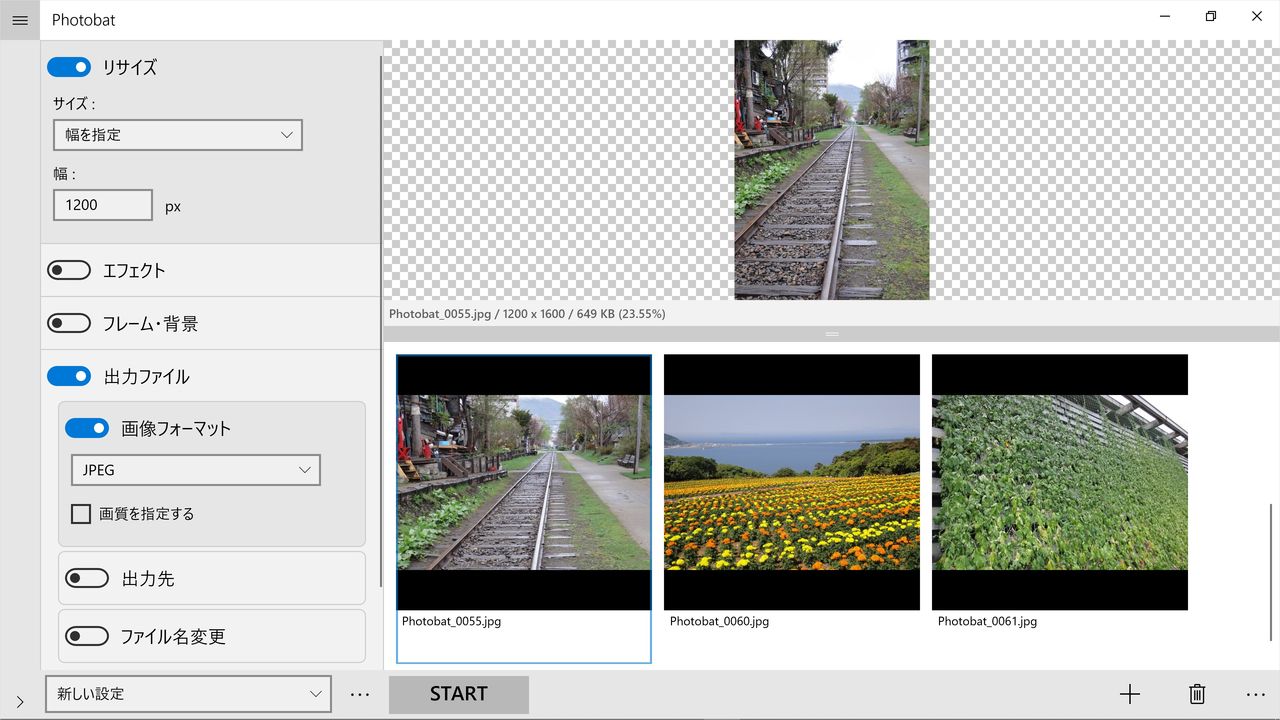Select the Photobat_0055.jpg railway thumbnail
1280x720 pixels.
(524, 482)
